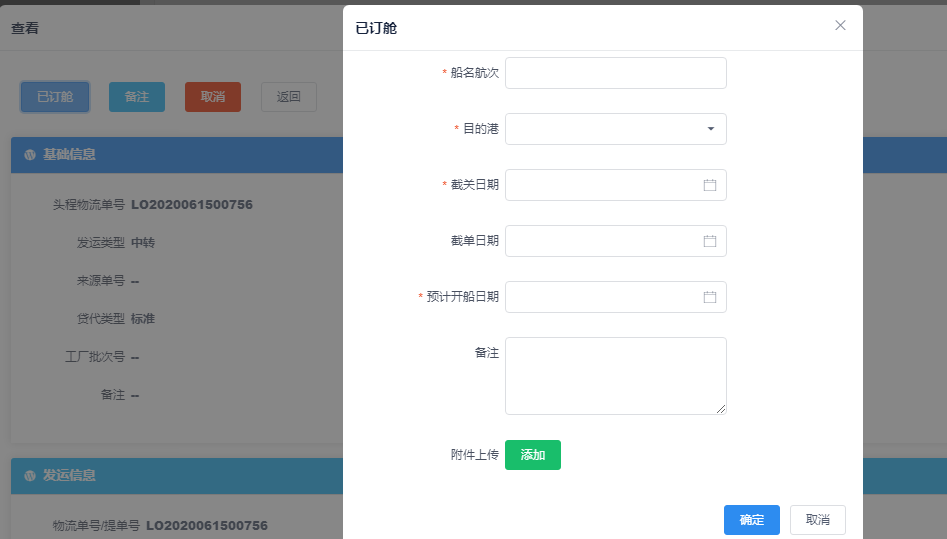This screenshot has height=539, width=947.
Task: Click the dialog 取消 button
Action: tap(818, 520)
